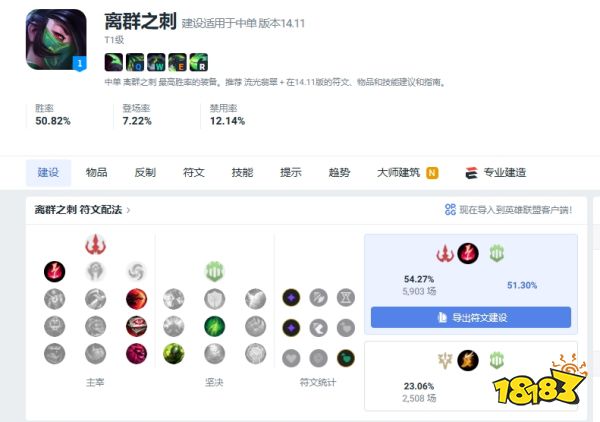Open the 大师建筑 tab with N badge

(408, 173)
